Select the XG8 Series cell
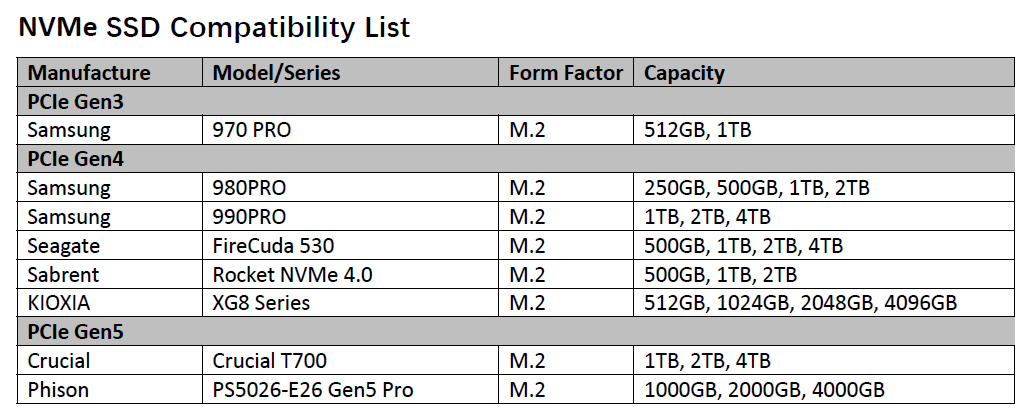 [350, 303]
